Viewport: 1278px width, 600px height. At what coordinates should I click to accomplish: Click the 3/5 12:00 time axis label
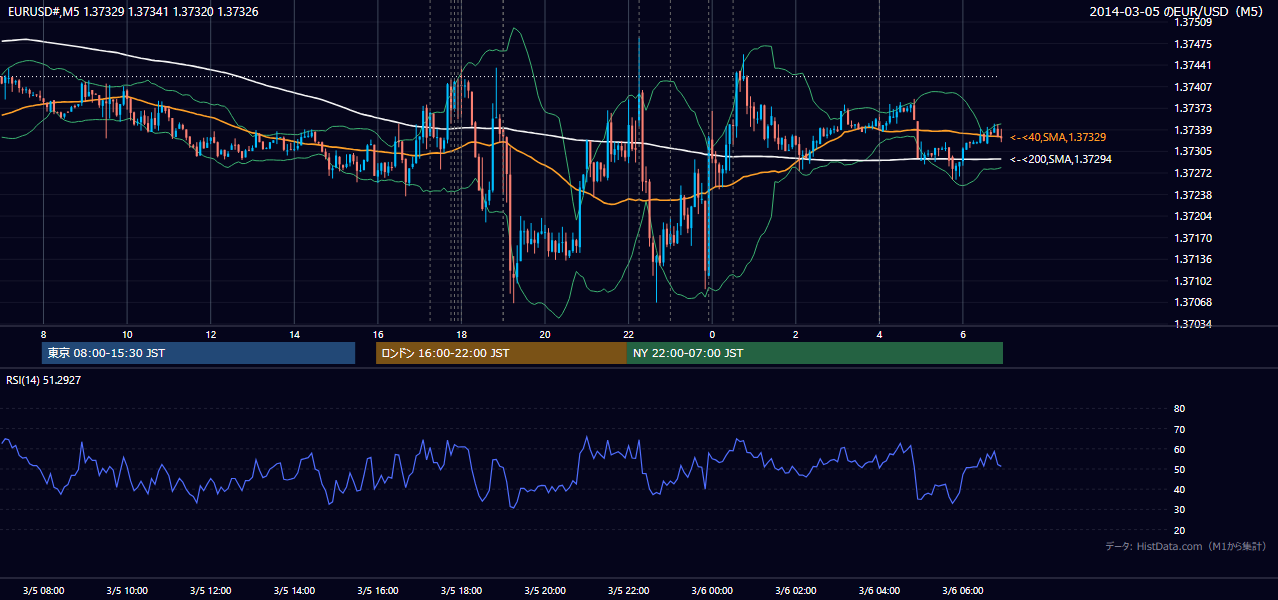210,590
